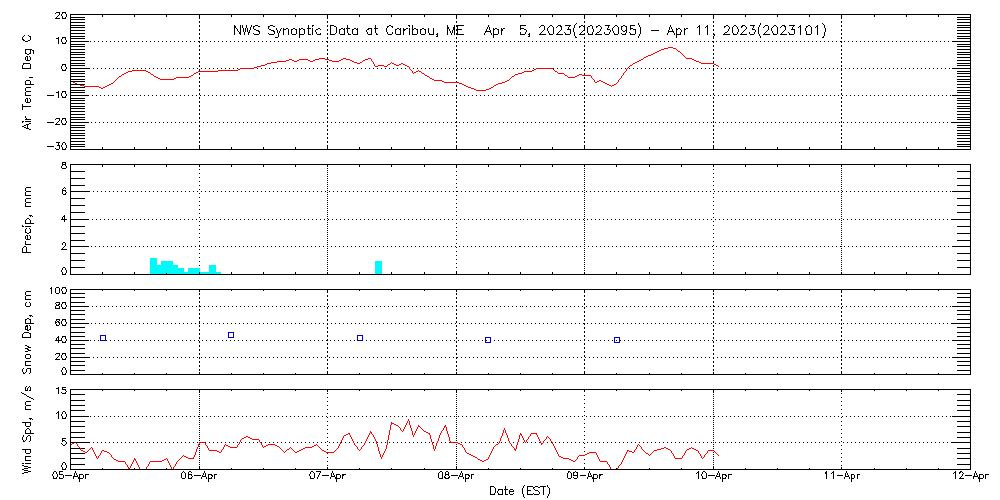Click the '10-Apr' date tick label
The height and width of the screenshot is (500, 1000).
click(713, 477)
